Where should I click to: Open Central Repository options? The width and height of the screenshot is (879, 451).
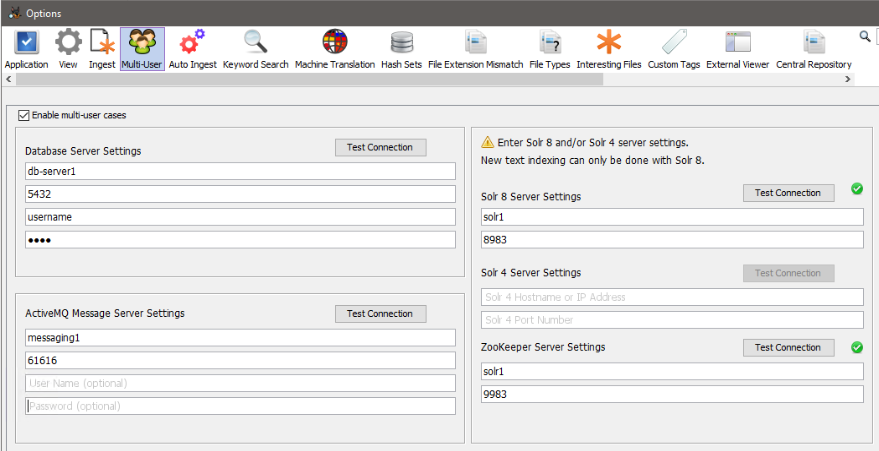pyautogui.click(x=813, y=49)
